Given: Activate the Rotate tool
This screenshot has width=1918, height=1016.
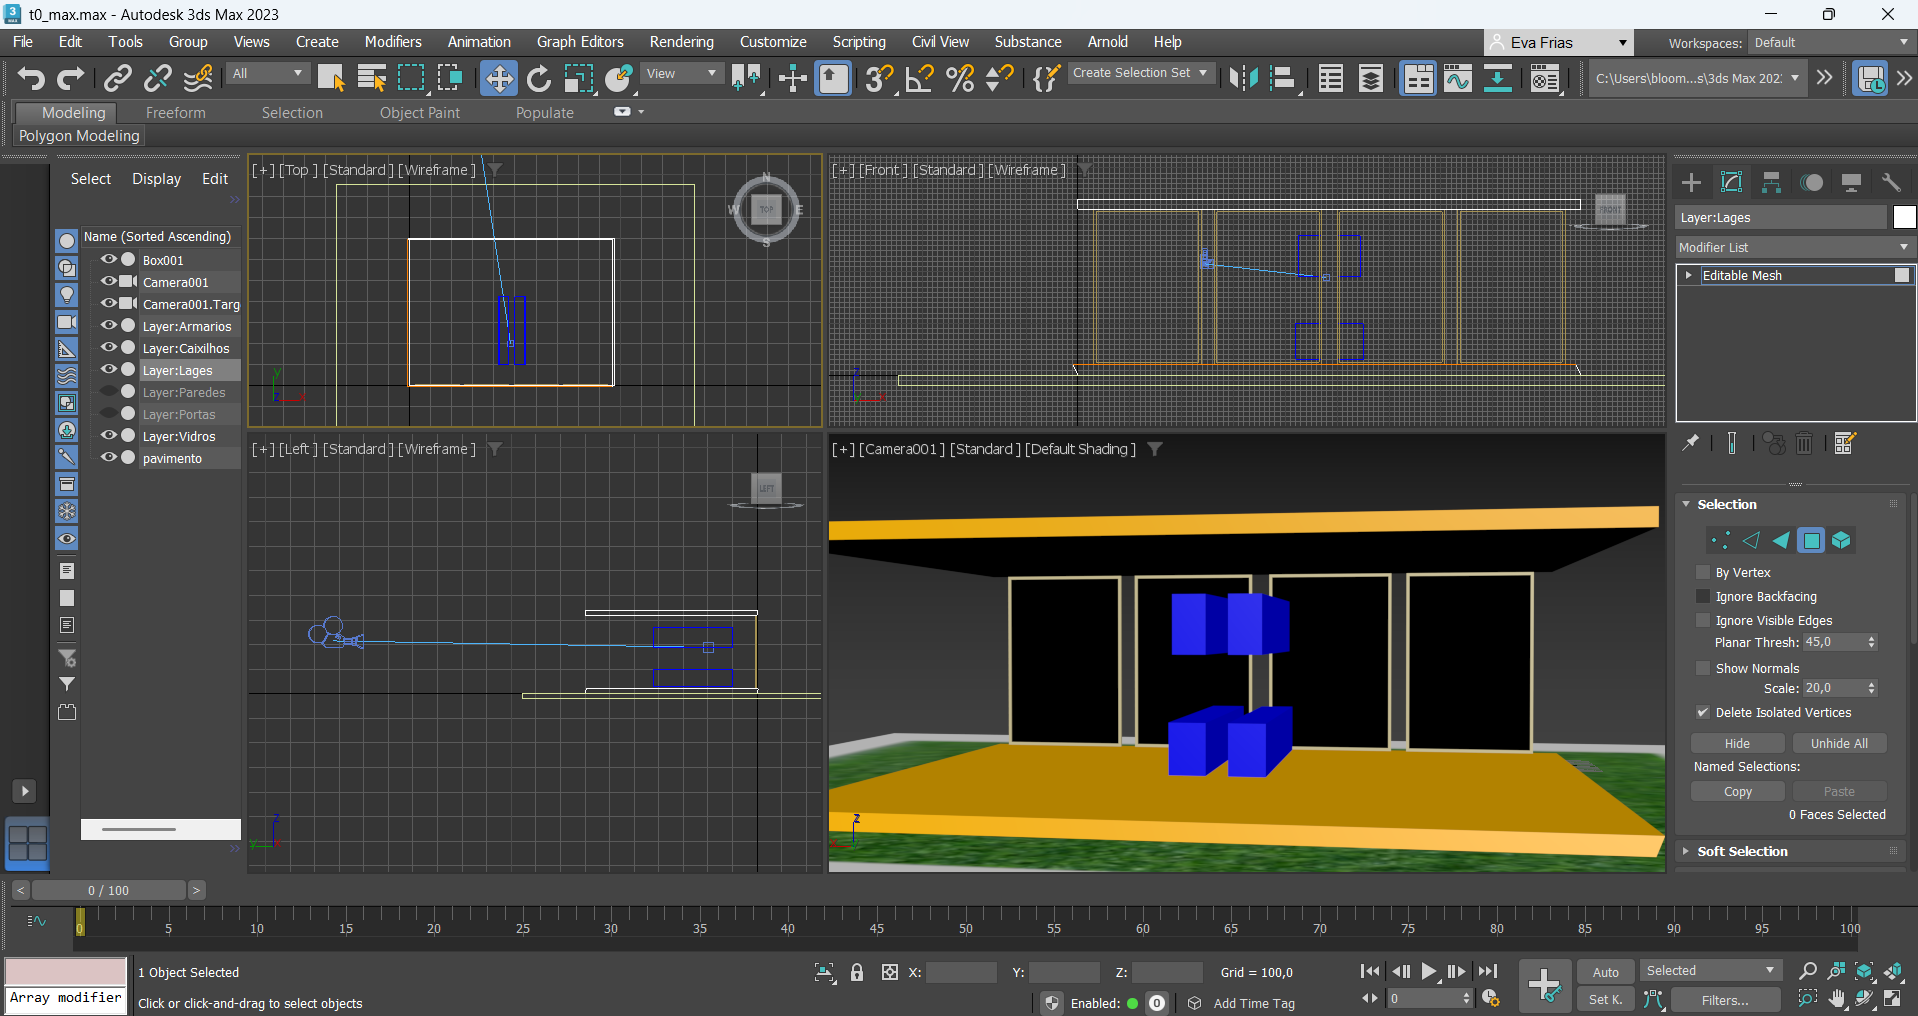Looking at the screenshot, I should point(539,78).
